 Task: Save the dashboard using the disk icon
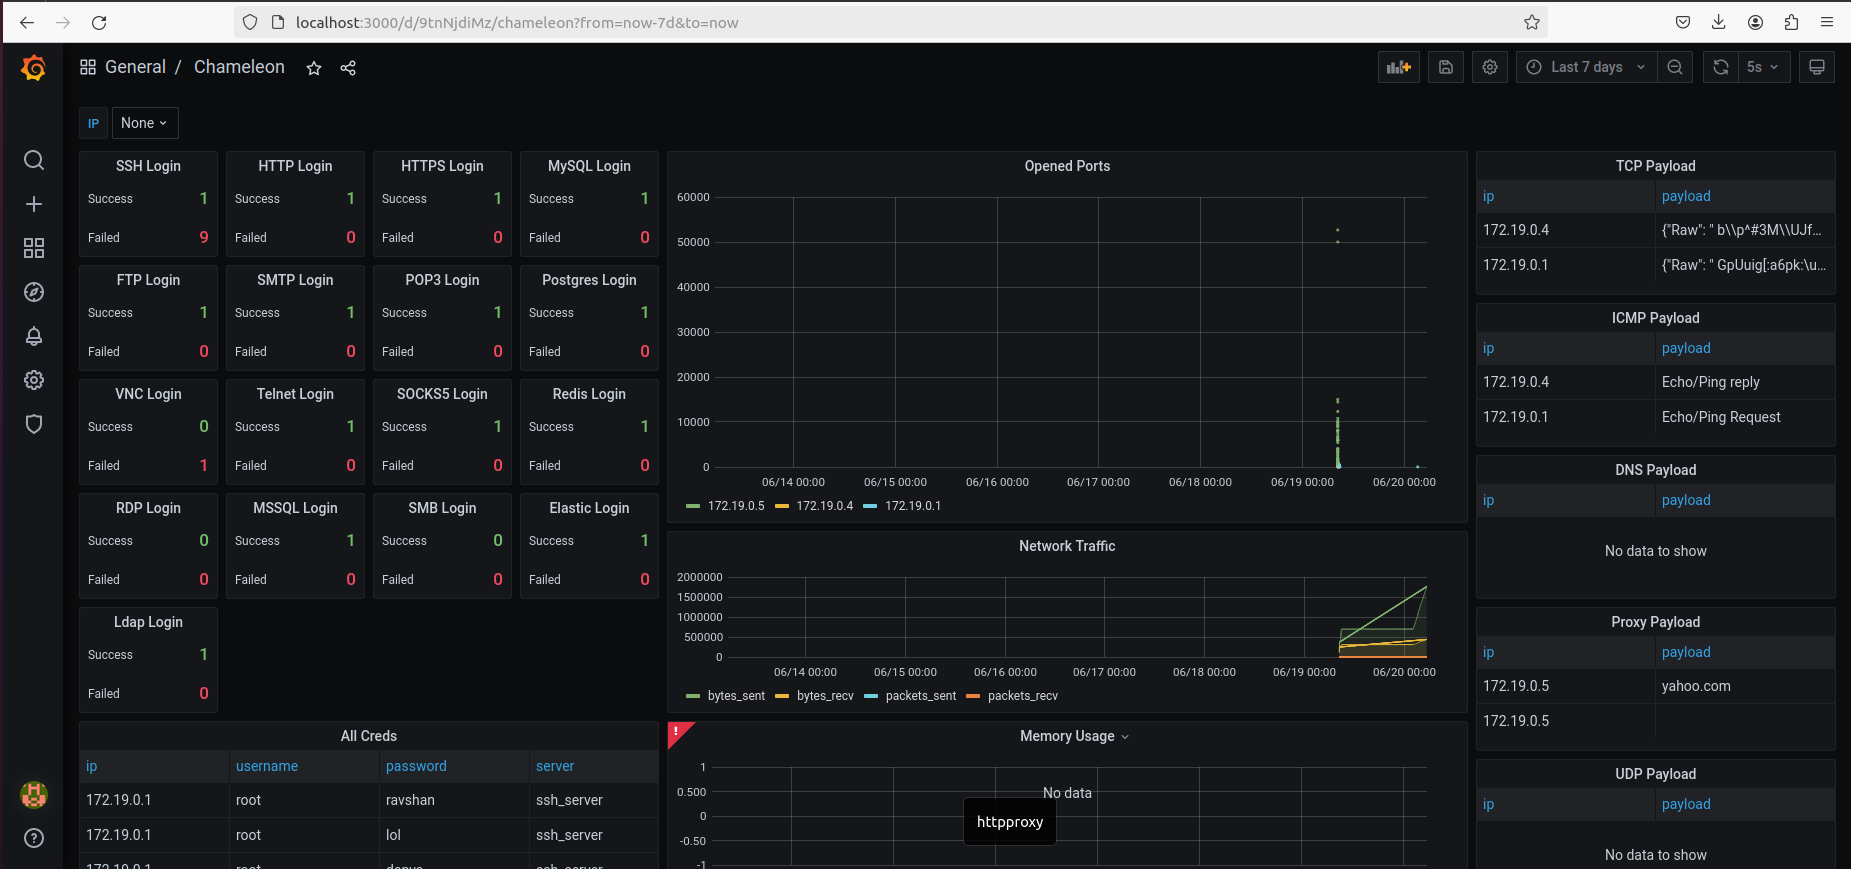coord(1445,67)
